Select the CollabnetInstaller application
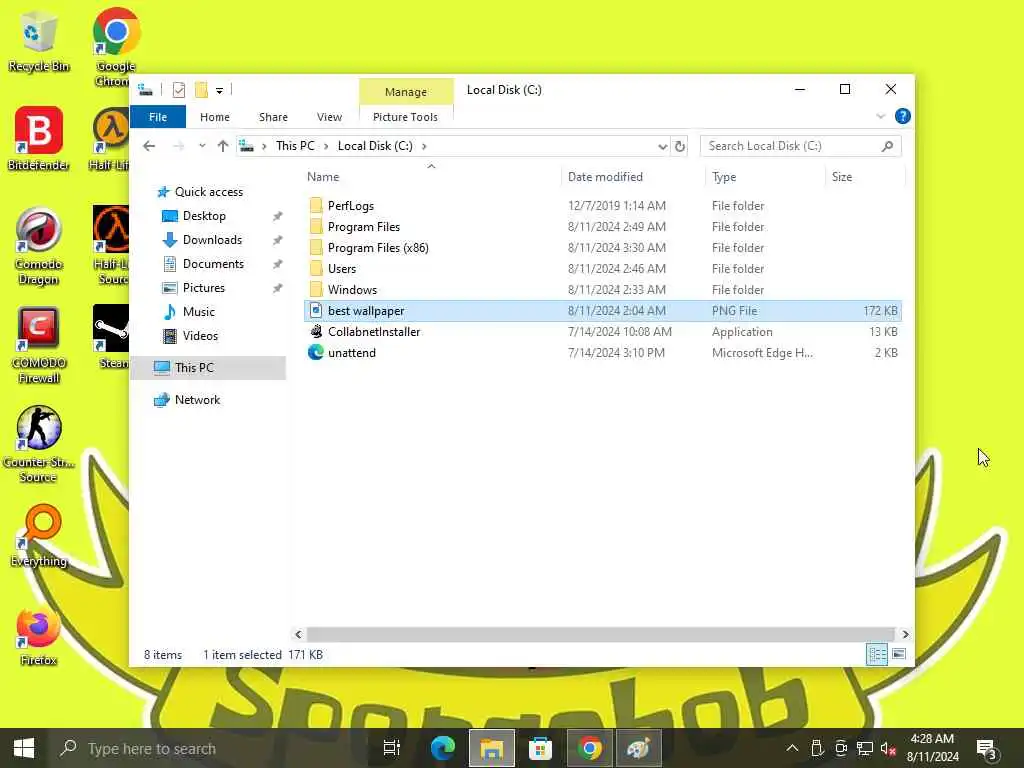 point(602,332)
